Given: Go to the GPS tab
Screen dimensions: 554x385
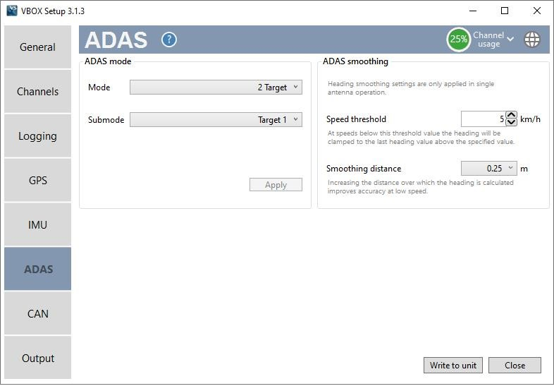Looking at the screenshot, I should tap(37, 180).
